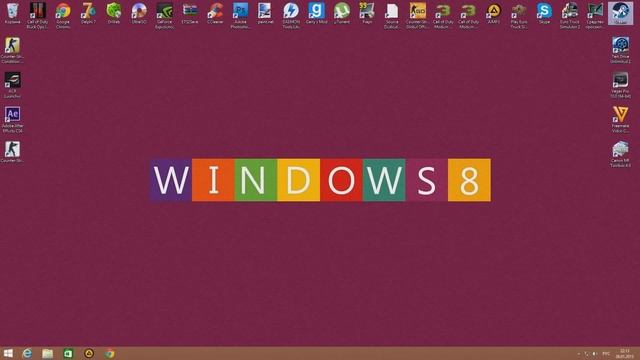Viewport: 640px width, 360px height.
Task: Open the Google Chrome desktop shortcut
Action: [x=63, y=16]
